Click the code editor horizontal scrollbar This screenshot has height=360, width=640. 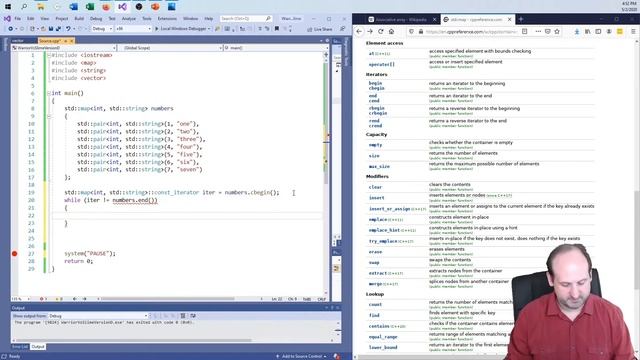(x=167, y=299)
